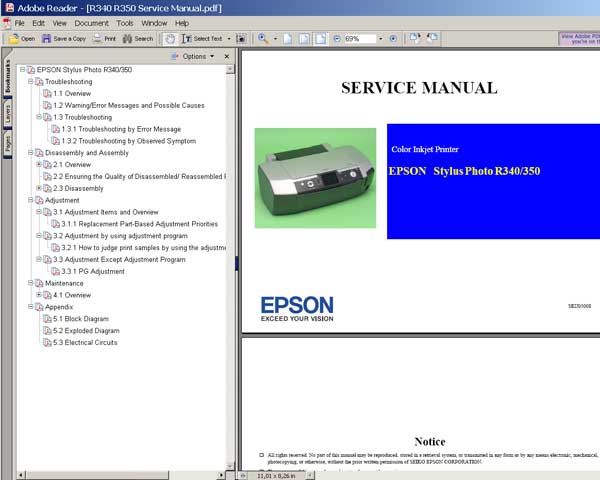Open the Select Text tool dropdown arrow

229,39
